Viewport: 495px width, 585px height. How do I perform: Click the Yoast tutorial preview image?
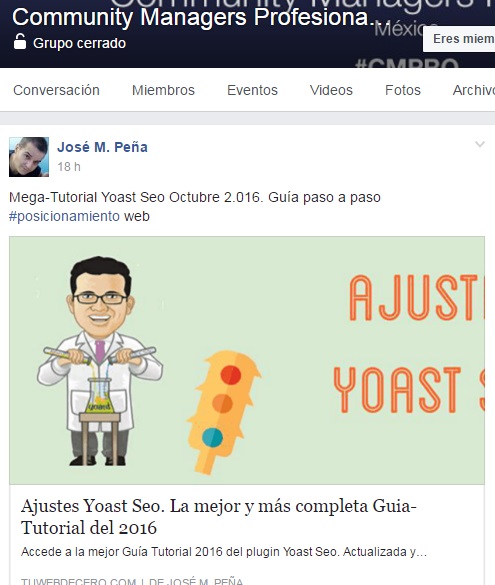click(x=247, y=360)
